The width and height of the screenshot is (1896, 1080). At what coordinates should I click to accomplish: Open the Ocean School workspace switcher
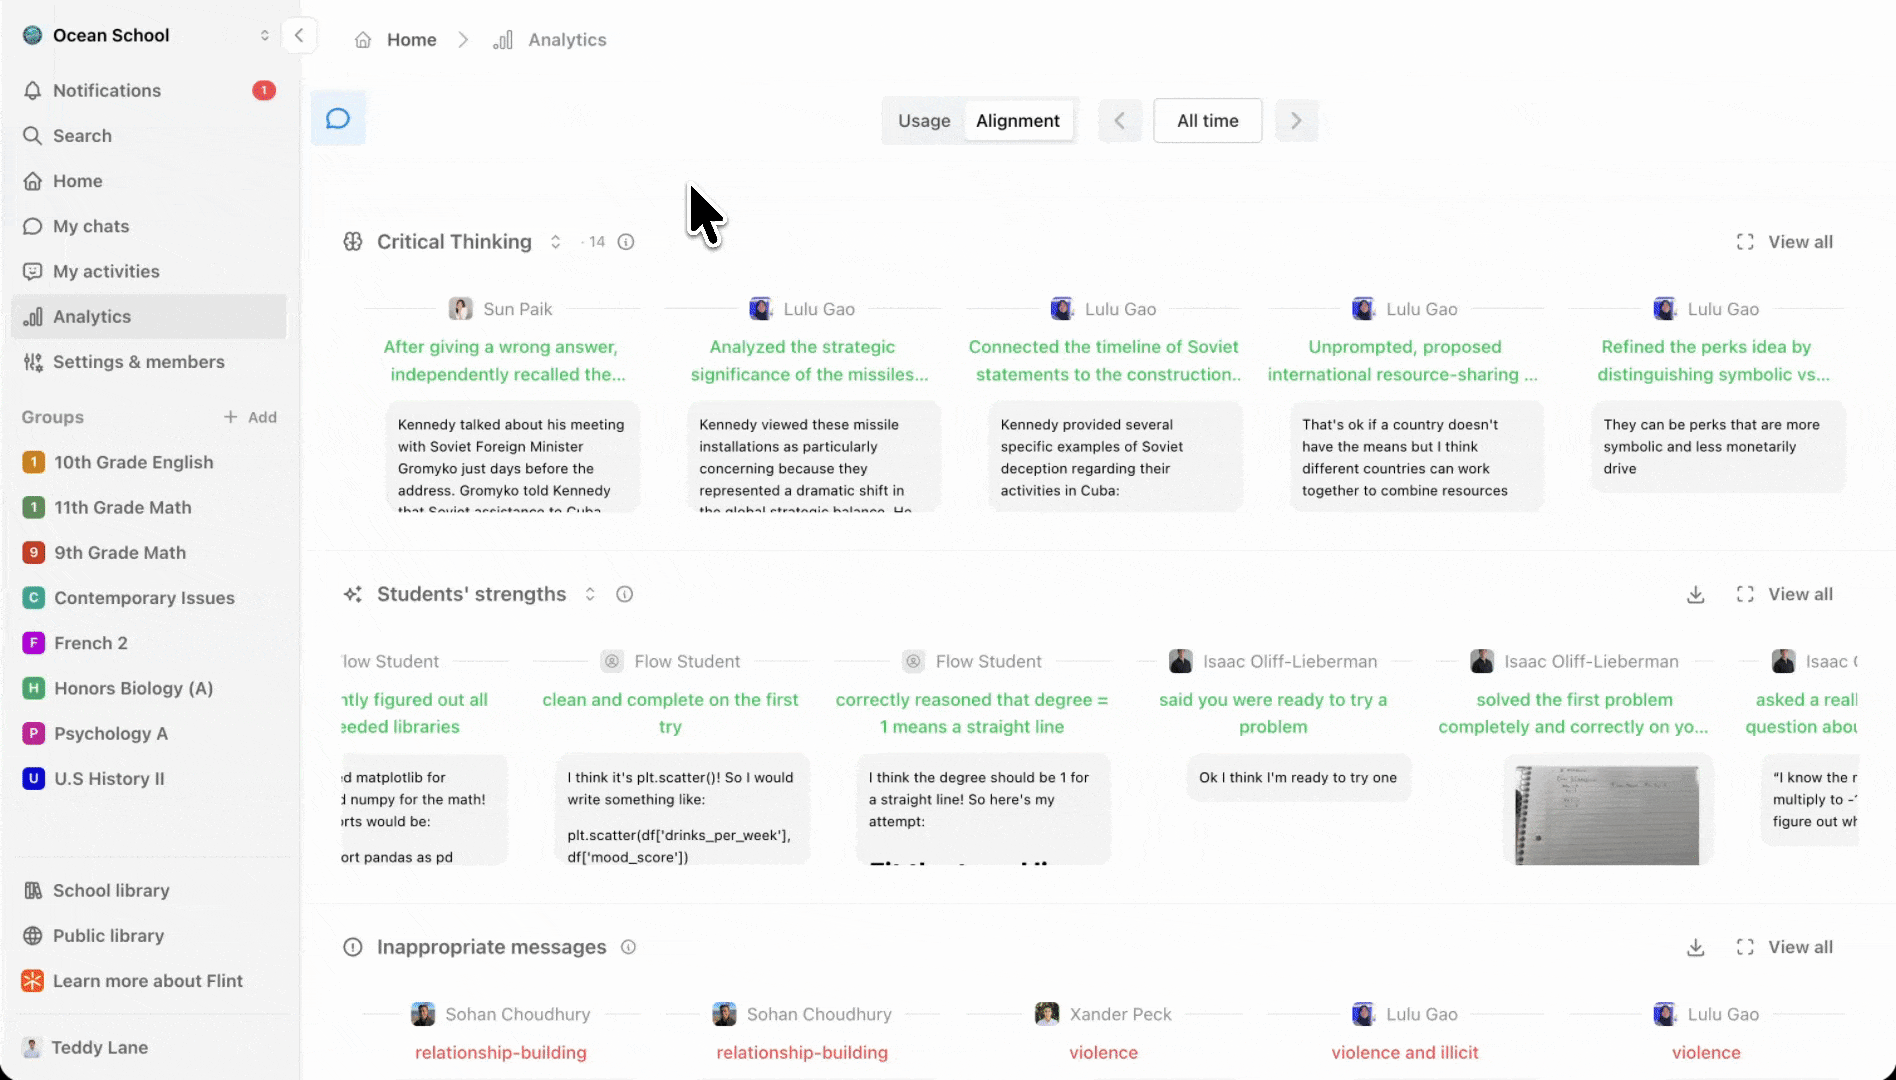146,35
